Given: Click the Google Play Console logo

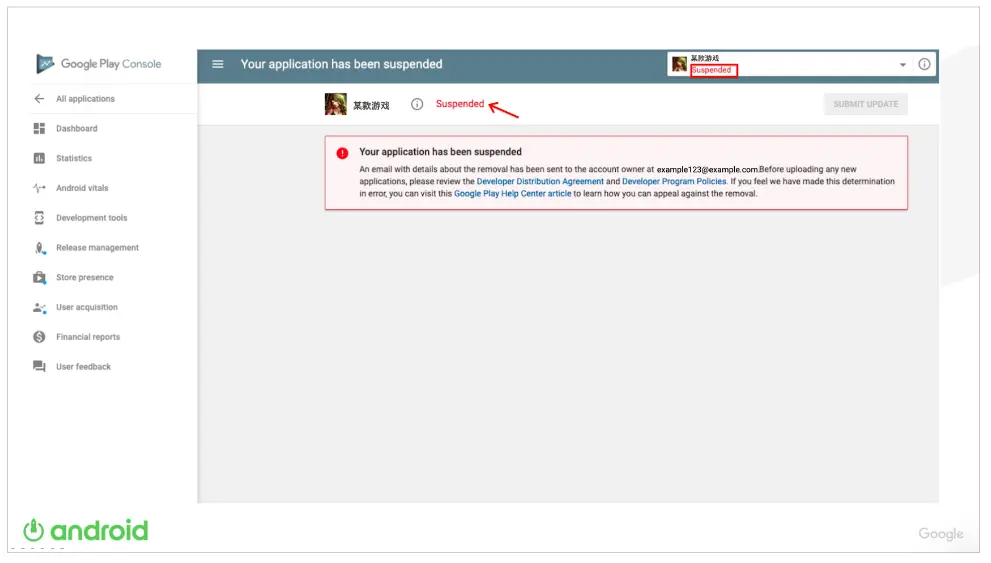Looking at the screenshot, I should coord(99,64).
